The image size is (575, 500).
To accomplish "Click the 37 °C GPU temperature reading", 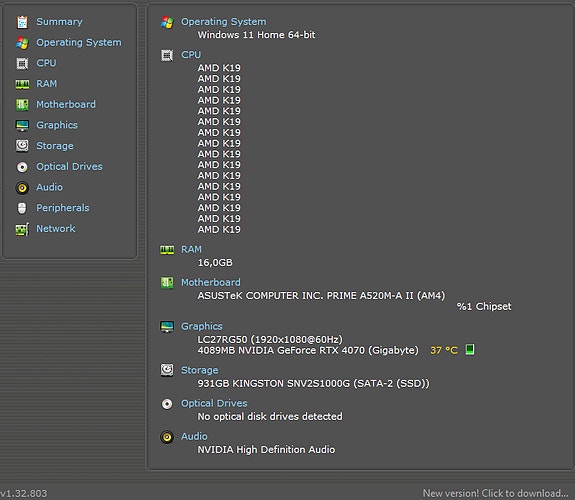I will pyautogui.click(x=444, y=350).
